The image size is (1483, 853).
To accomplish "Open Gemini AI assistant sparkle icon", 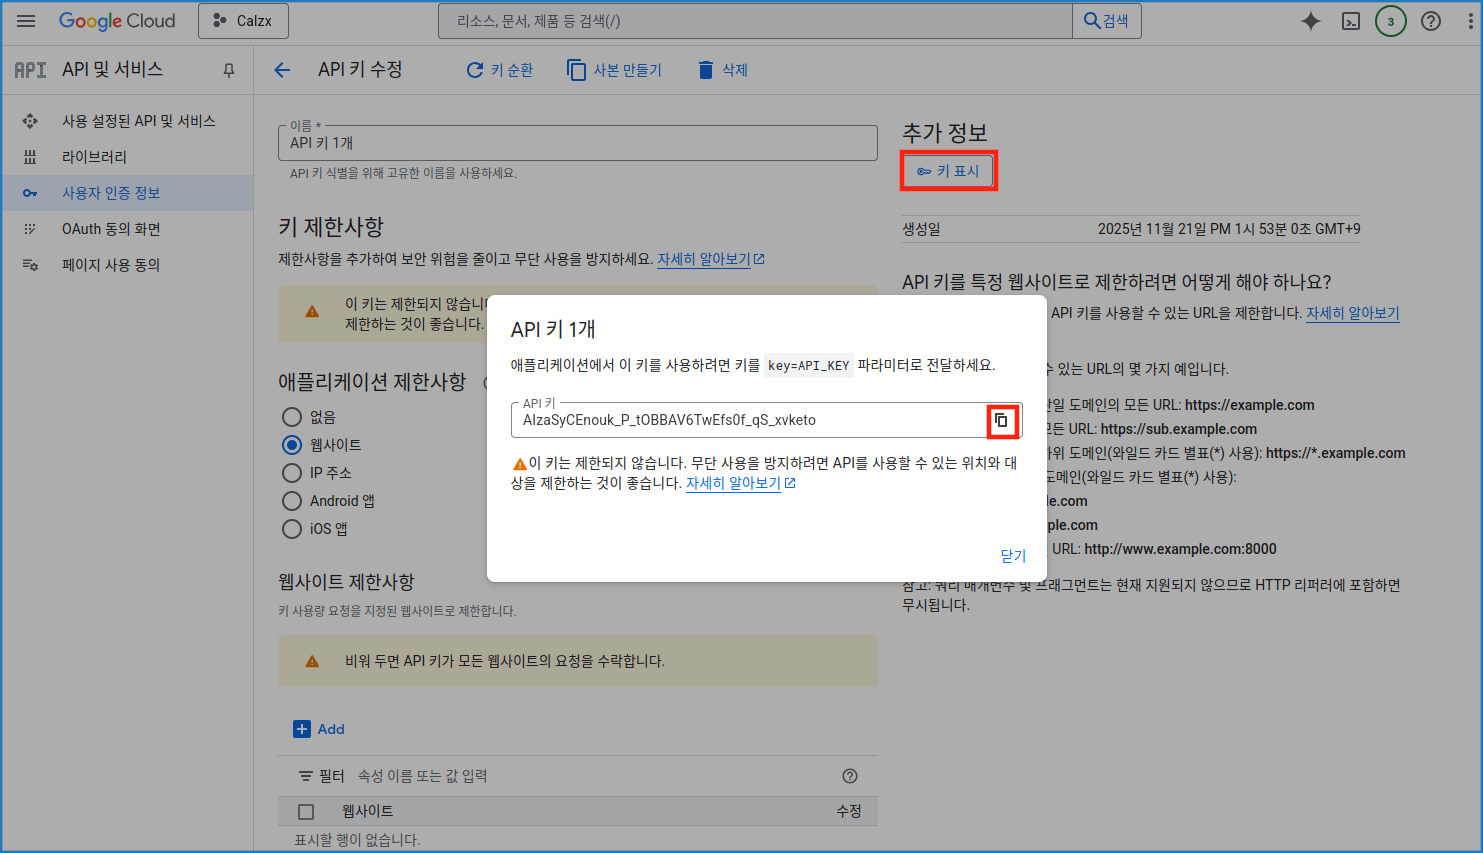I will pyautogui.click(x=1310, y=21).
